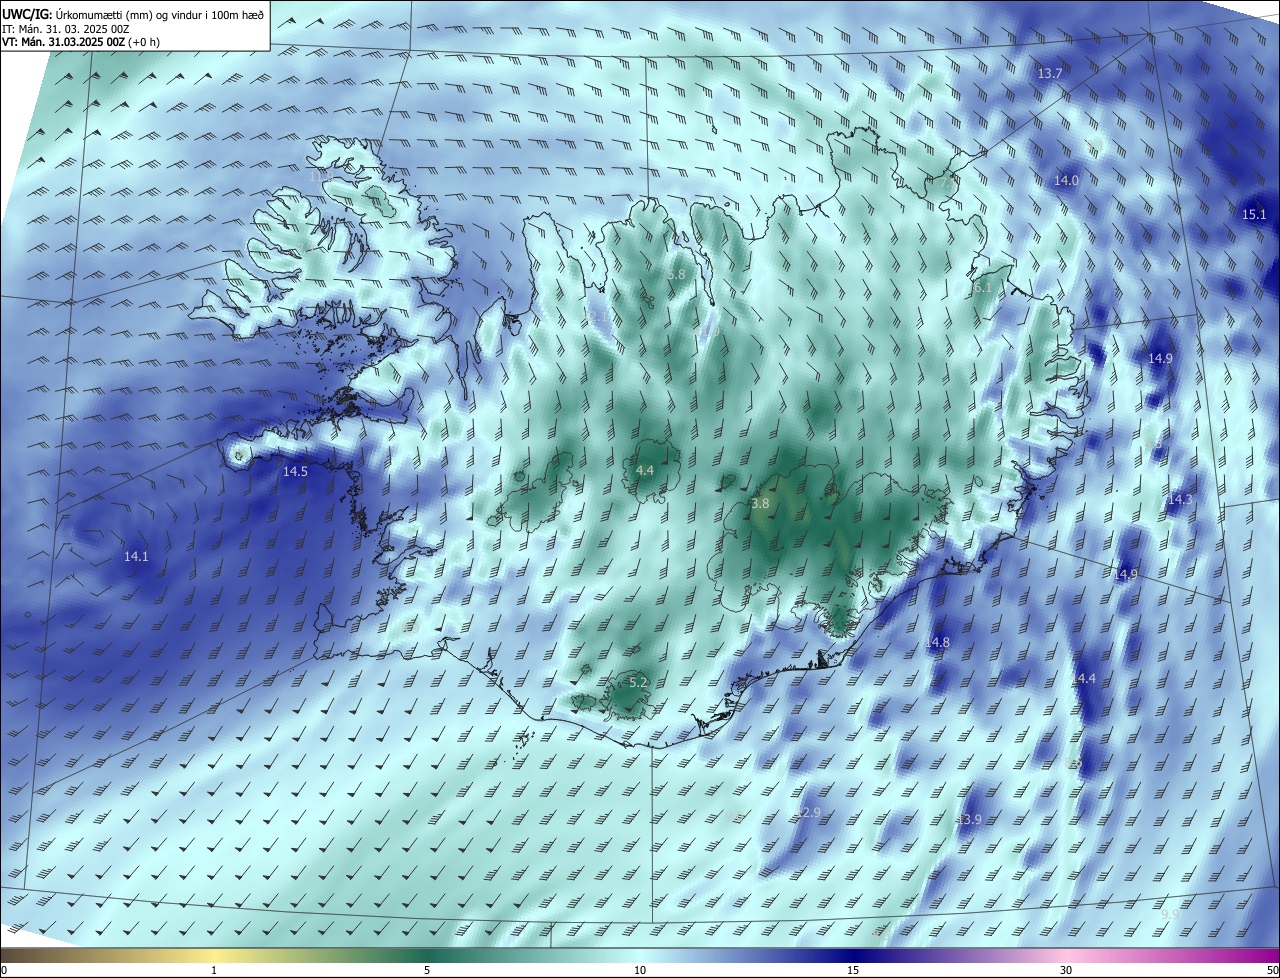Viewport: 1280px width, 978px height.
Task: Click the 14.0 value label
Action: pyautogui.click(x=1066, y=180)
